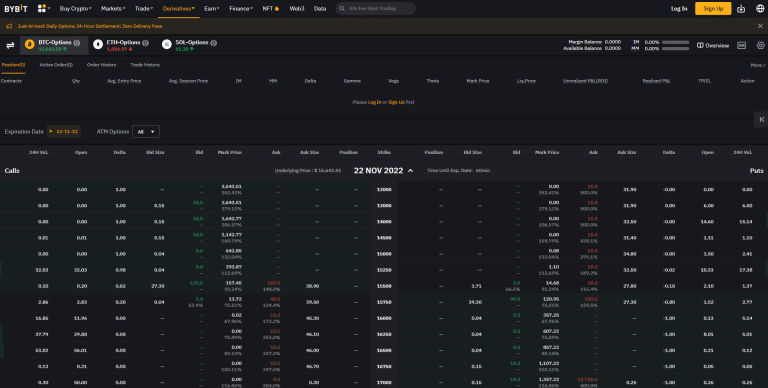The image size is (768, 388).
Task: Click Log In link in positions message
Action: pyautogui.click(x=375, y=102)
